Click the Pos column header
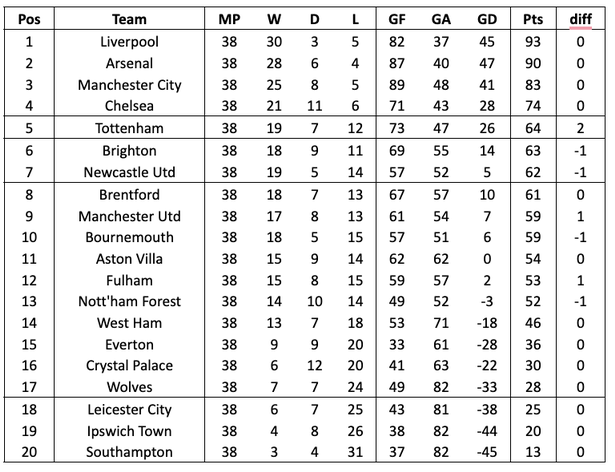This screenshot has height=472, width=615. [x=29, y=19]
